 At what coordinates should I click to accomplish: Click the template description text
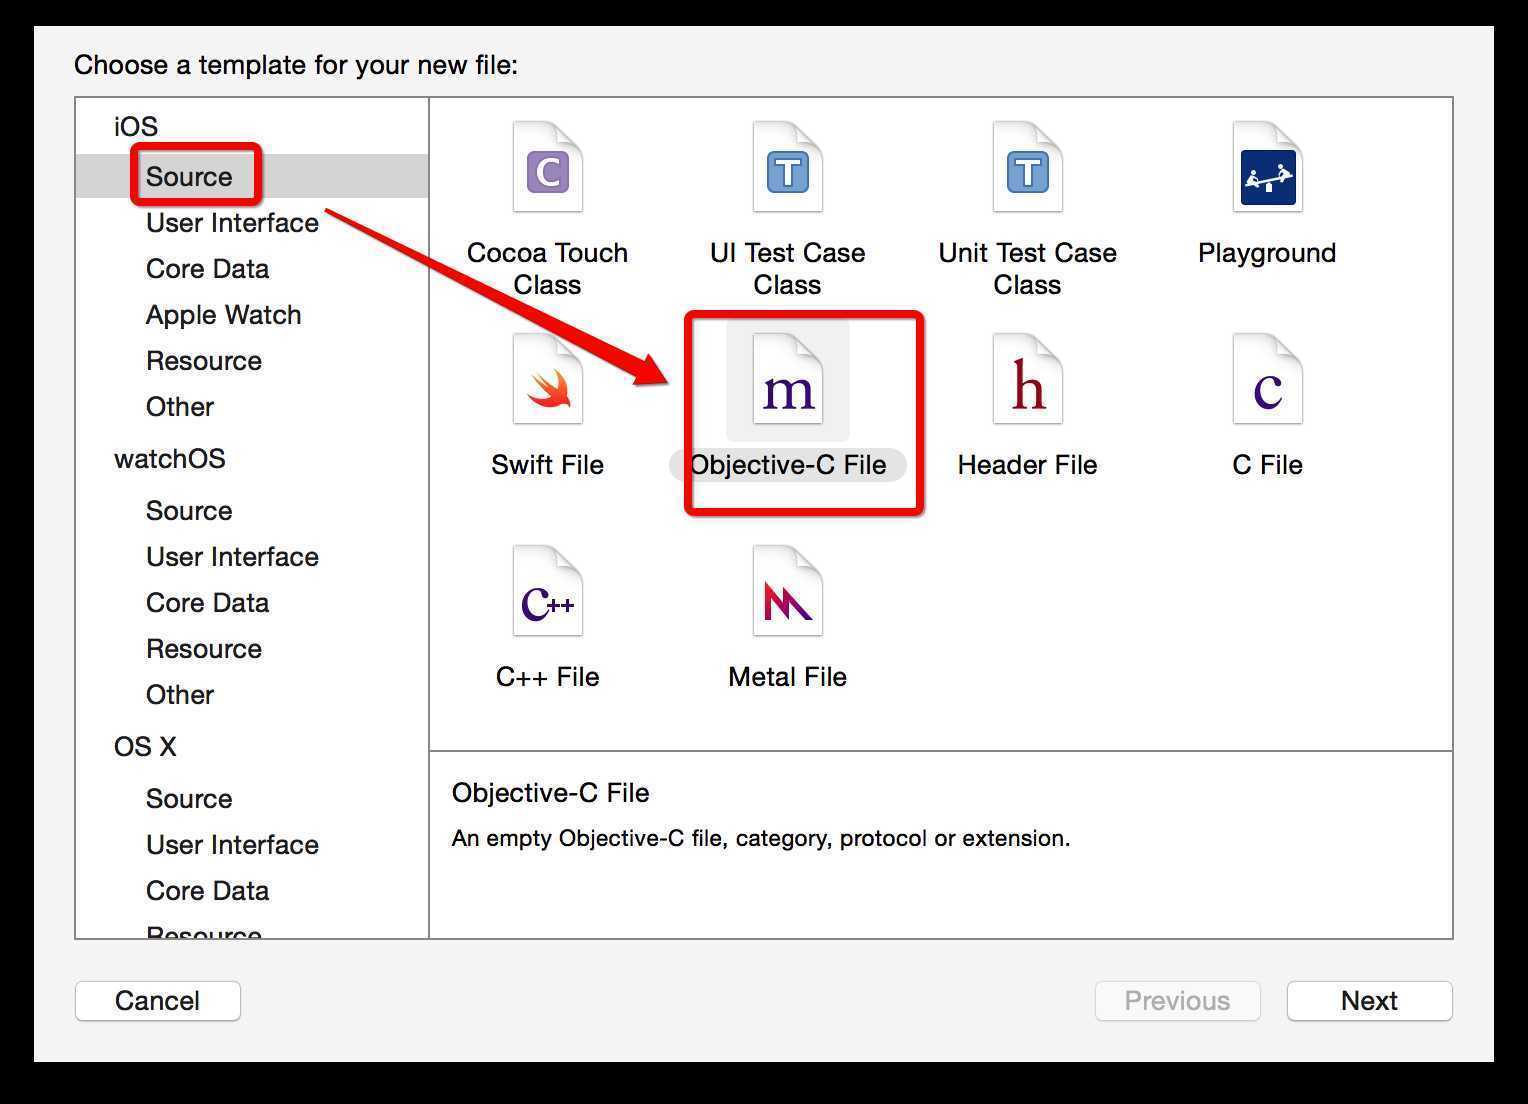(x=761, y=838)
